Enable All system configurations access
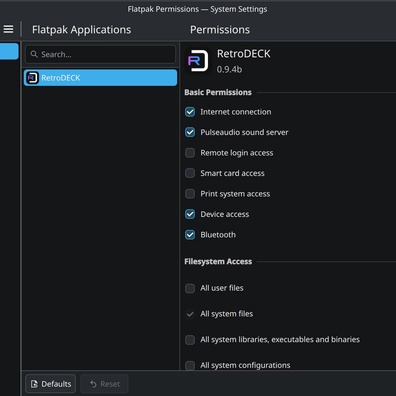 tap(190, 365)
